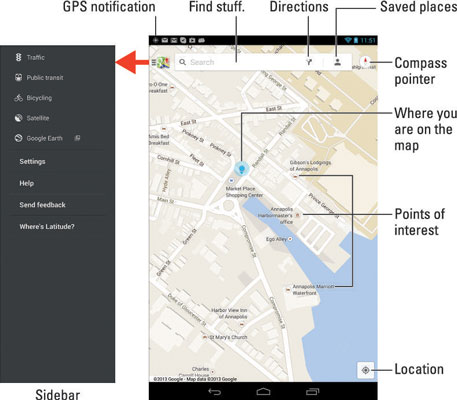Tap the Android Home navigation icon
This screenshot has height=400, width=457.
pyautogui.click(x=263, y=391)
